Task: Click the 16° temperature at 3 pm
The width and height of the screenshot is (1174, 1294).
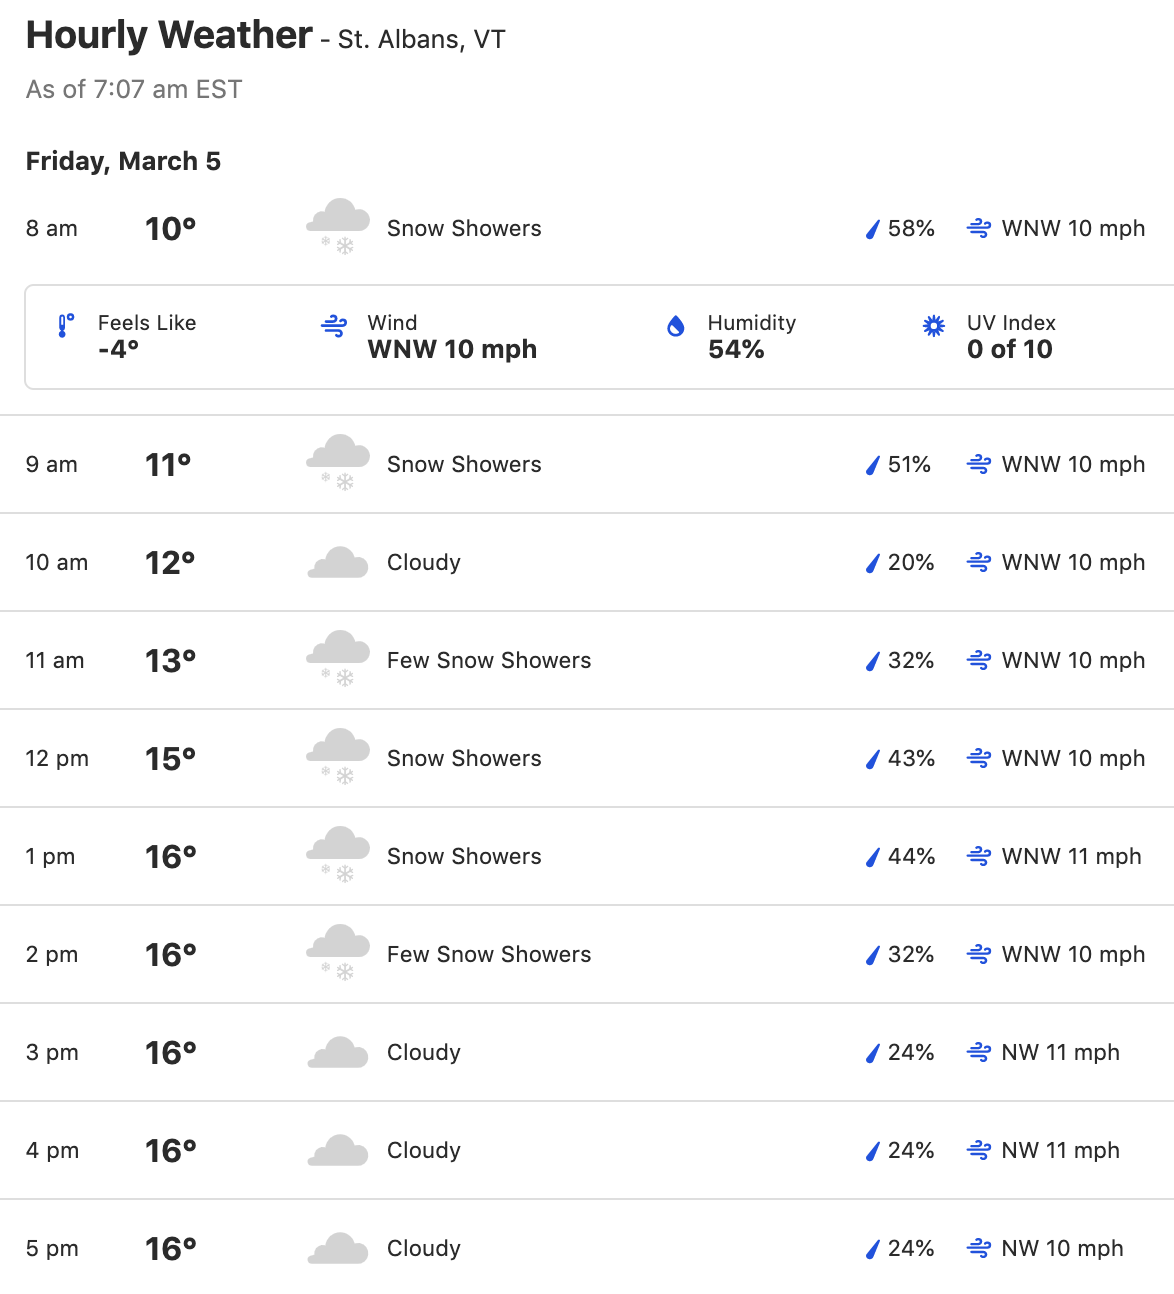Action: [171, 1052]
